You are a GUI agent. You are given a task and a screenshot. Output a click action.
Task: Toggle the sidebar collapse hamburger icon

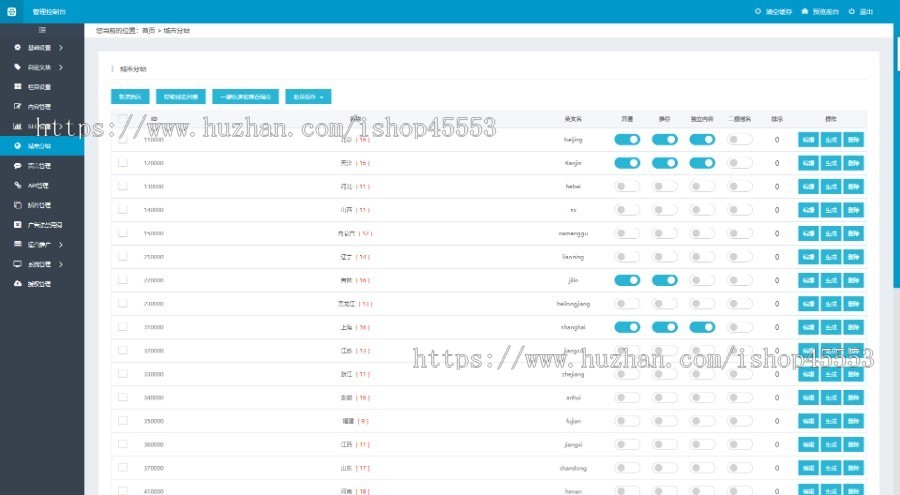click(x=42, y=30)
